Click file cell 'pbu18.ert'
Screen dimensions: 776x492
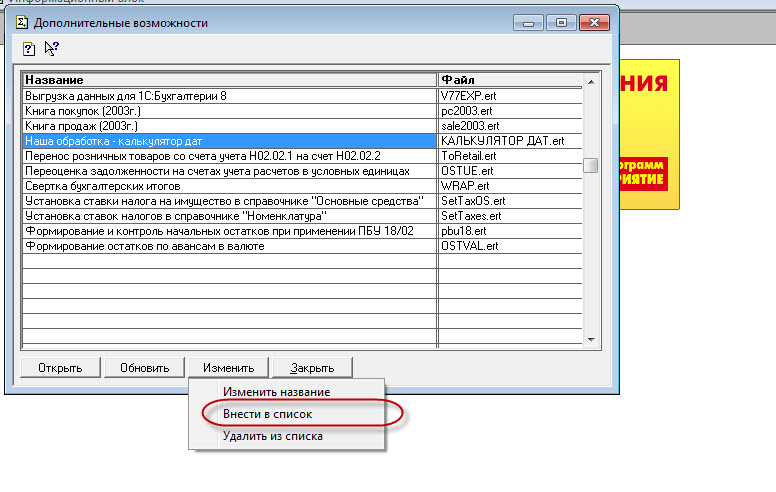(510, 231)
